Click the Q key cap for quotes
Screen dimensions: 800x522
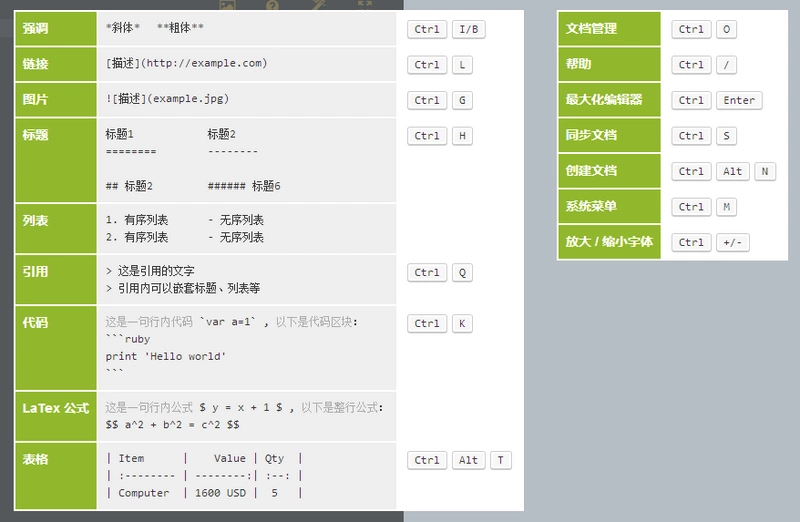click(462, 272)
